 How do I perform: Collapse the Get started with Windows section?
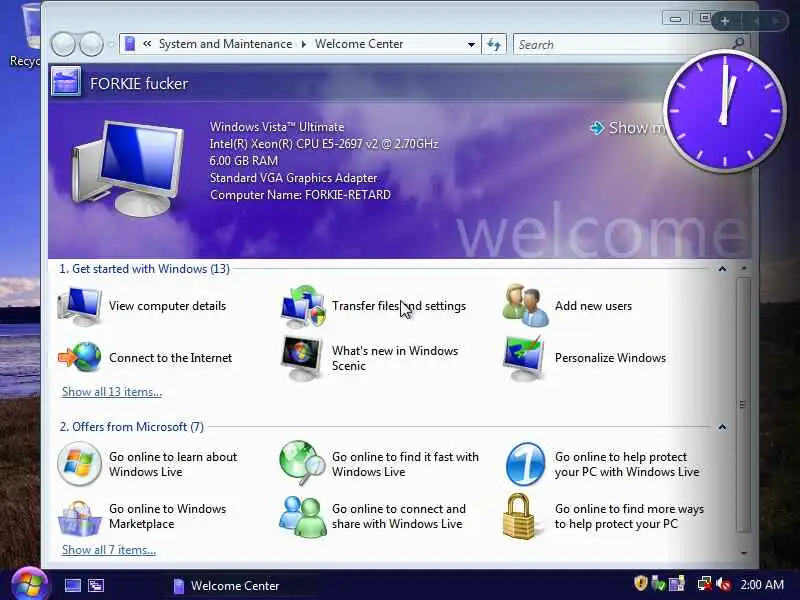click(722, 269)
